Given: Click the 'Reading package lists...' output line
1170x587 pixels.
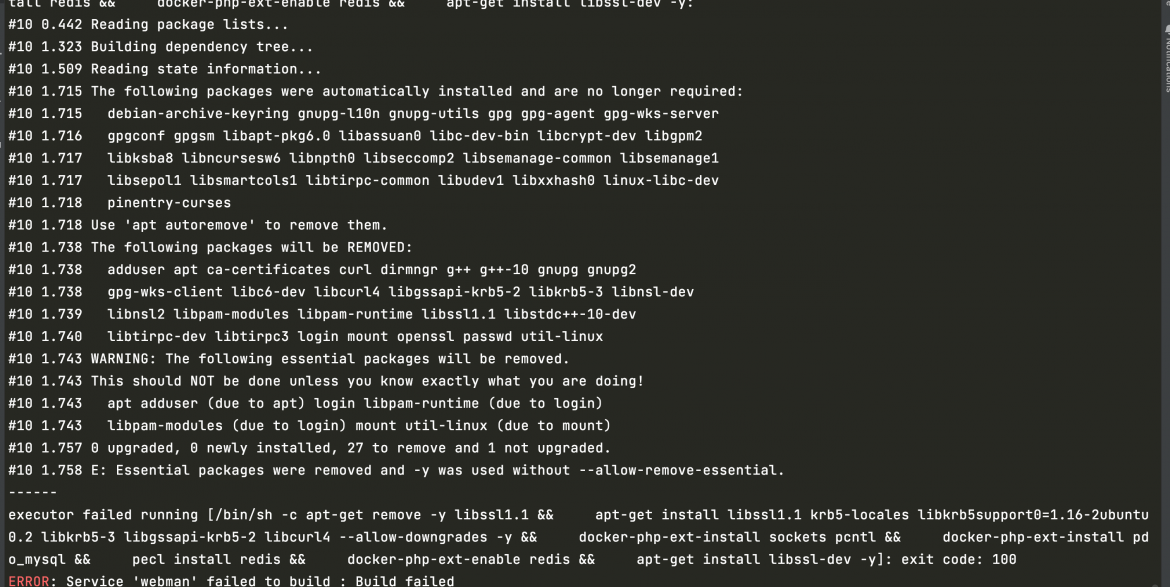Looking at the screenshot, I should coord(148,25).
